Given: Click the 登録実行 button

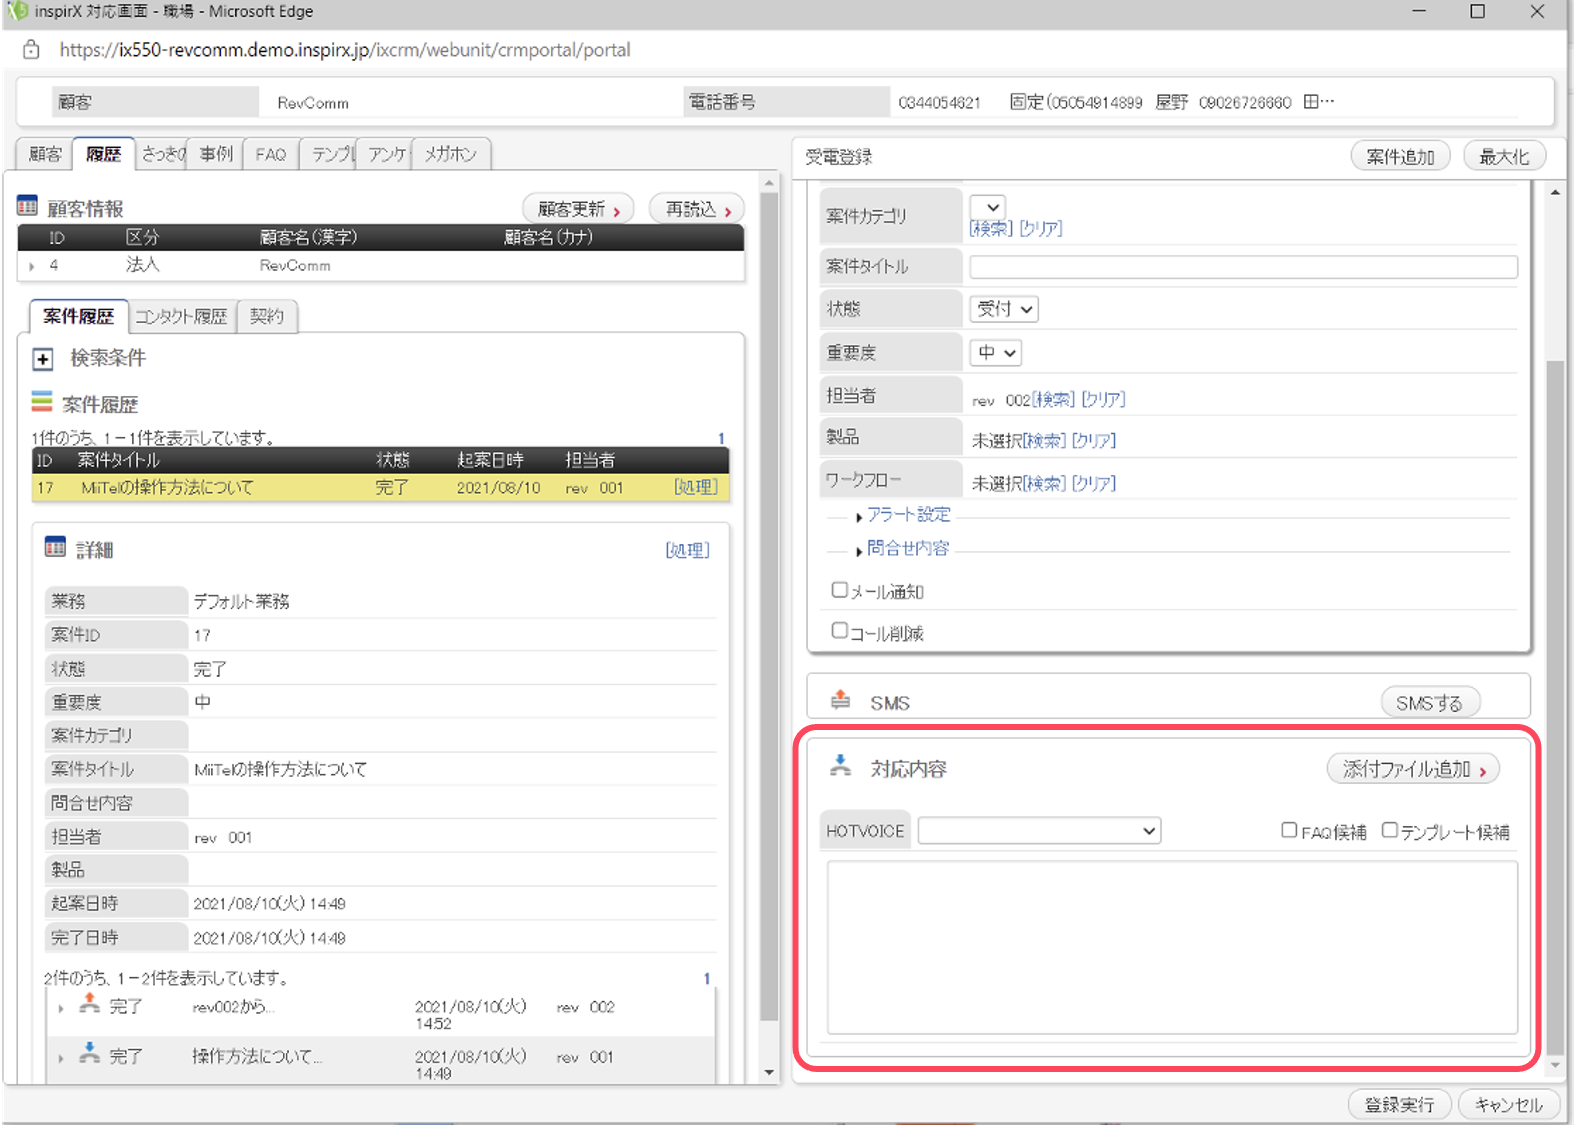Looking at the screenshot, I should tap(1399, 1104).
